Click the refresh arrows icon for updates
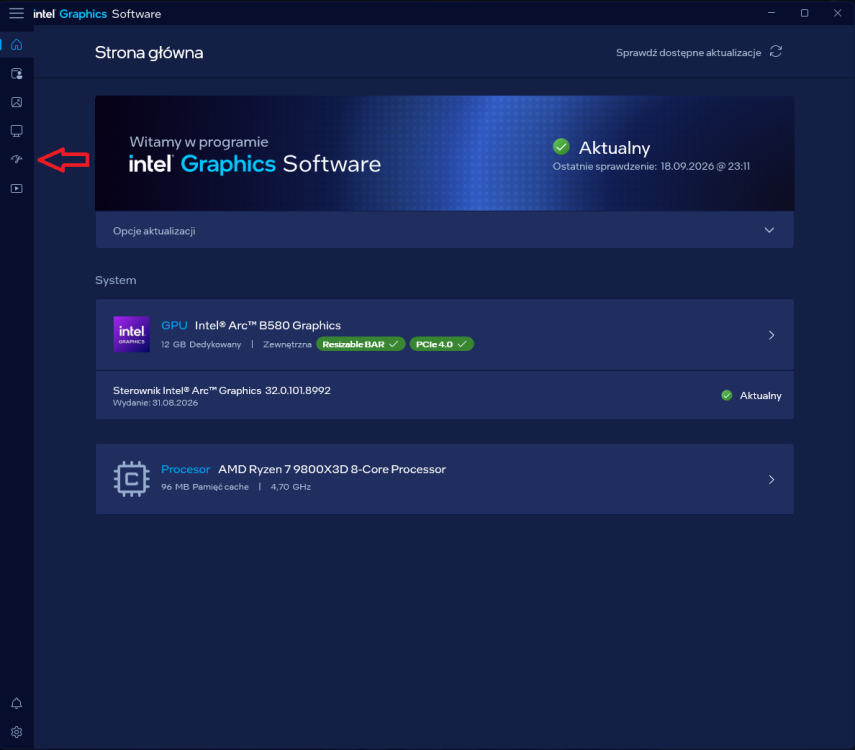Viewport: 855px width, 750px height. pos(775,52)
